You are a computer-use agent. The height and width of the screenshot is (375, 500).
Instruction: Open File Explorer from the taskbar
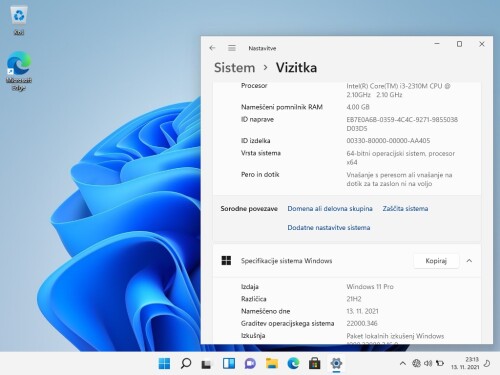point(272,363)
